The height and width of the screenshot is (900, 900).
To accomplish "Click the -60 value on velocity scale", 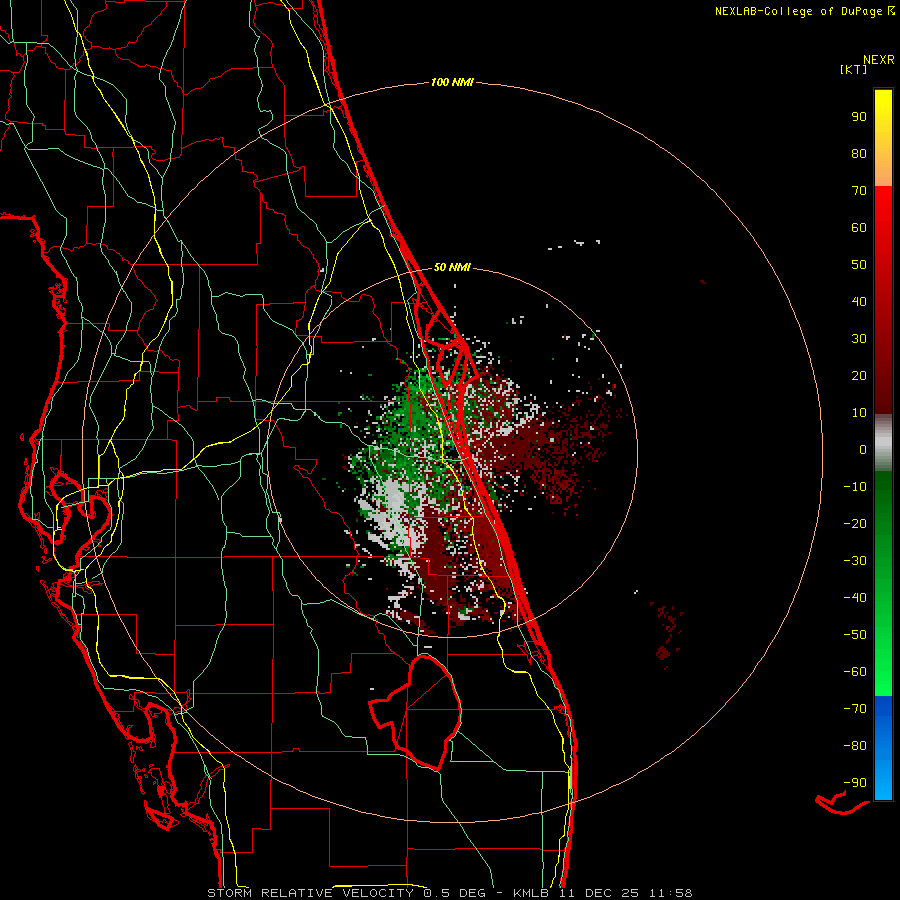I will (855, 672).
